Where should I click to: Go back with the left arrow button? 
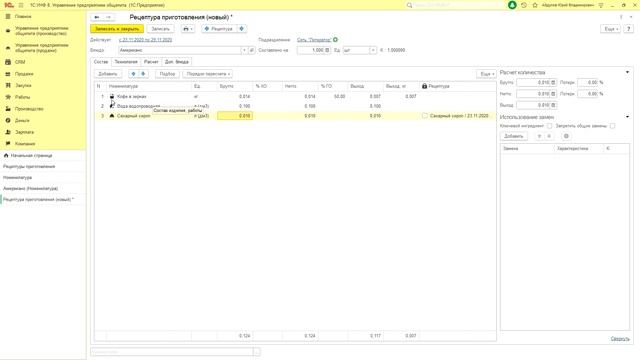coord(97,17)
